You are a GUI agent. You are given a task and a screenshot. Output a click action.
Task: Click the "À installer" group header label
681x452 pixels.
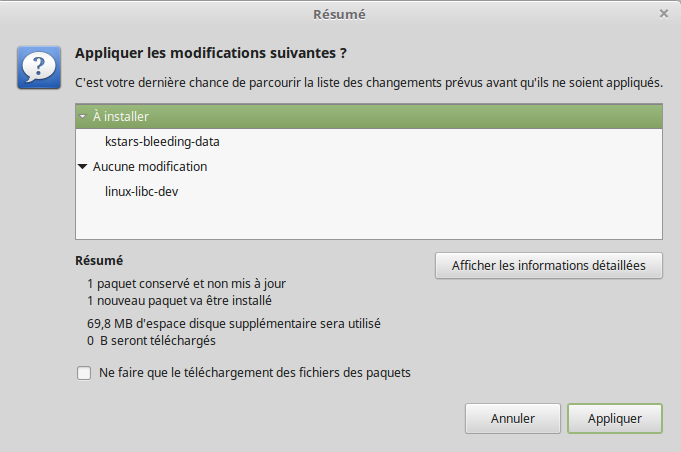coord(121,117)
